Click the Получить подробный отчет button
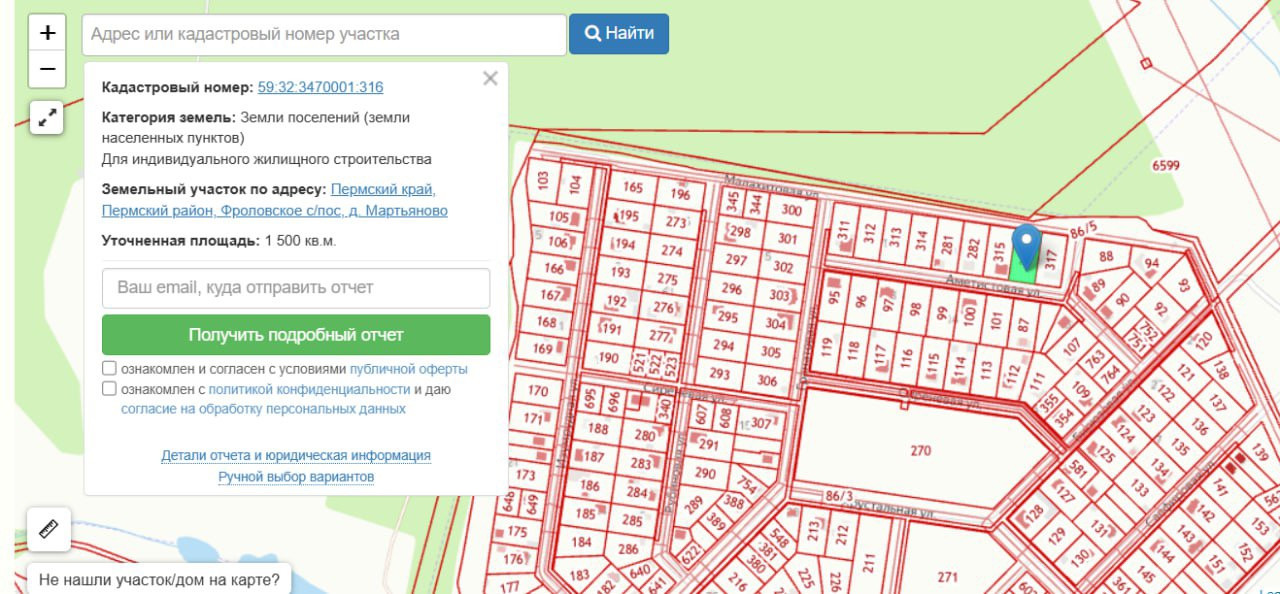Screen dimensions: 1280x594 pyautogui.click(x=296, y=335)
